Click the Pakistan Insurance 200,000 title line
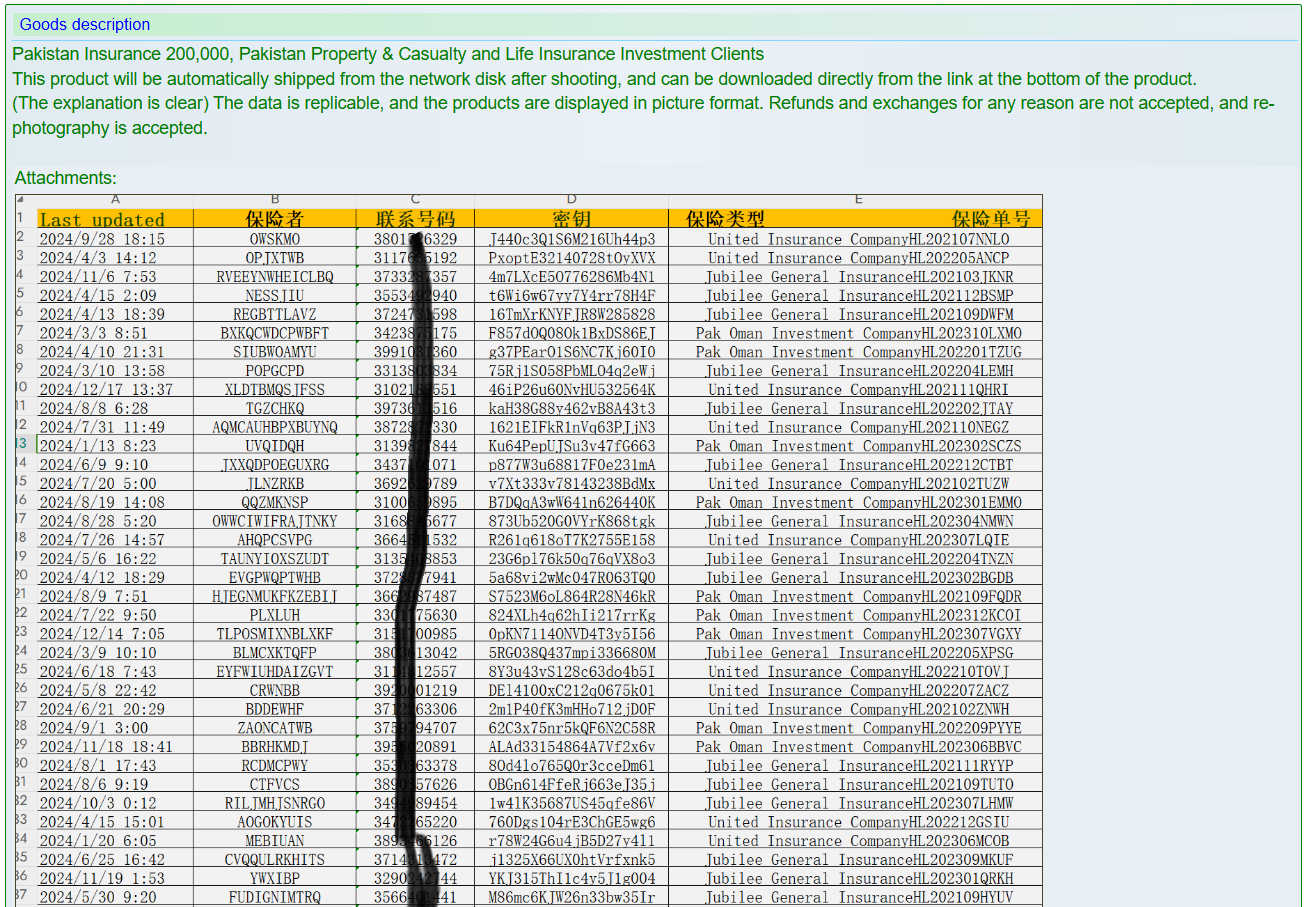The height and width of the screenshot is (907, 1309). coord(388,54)
